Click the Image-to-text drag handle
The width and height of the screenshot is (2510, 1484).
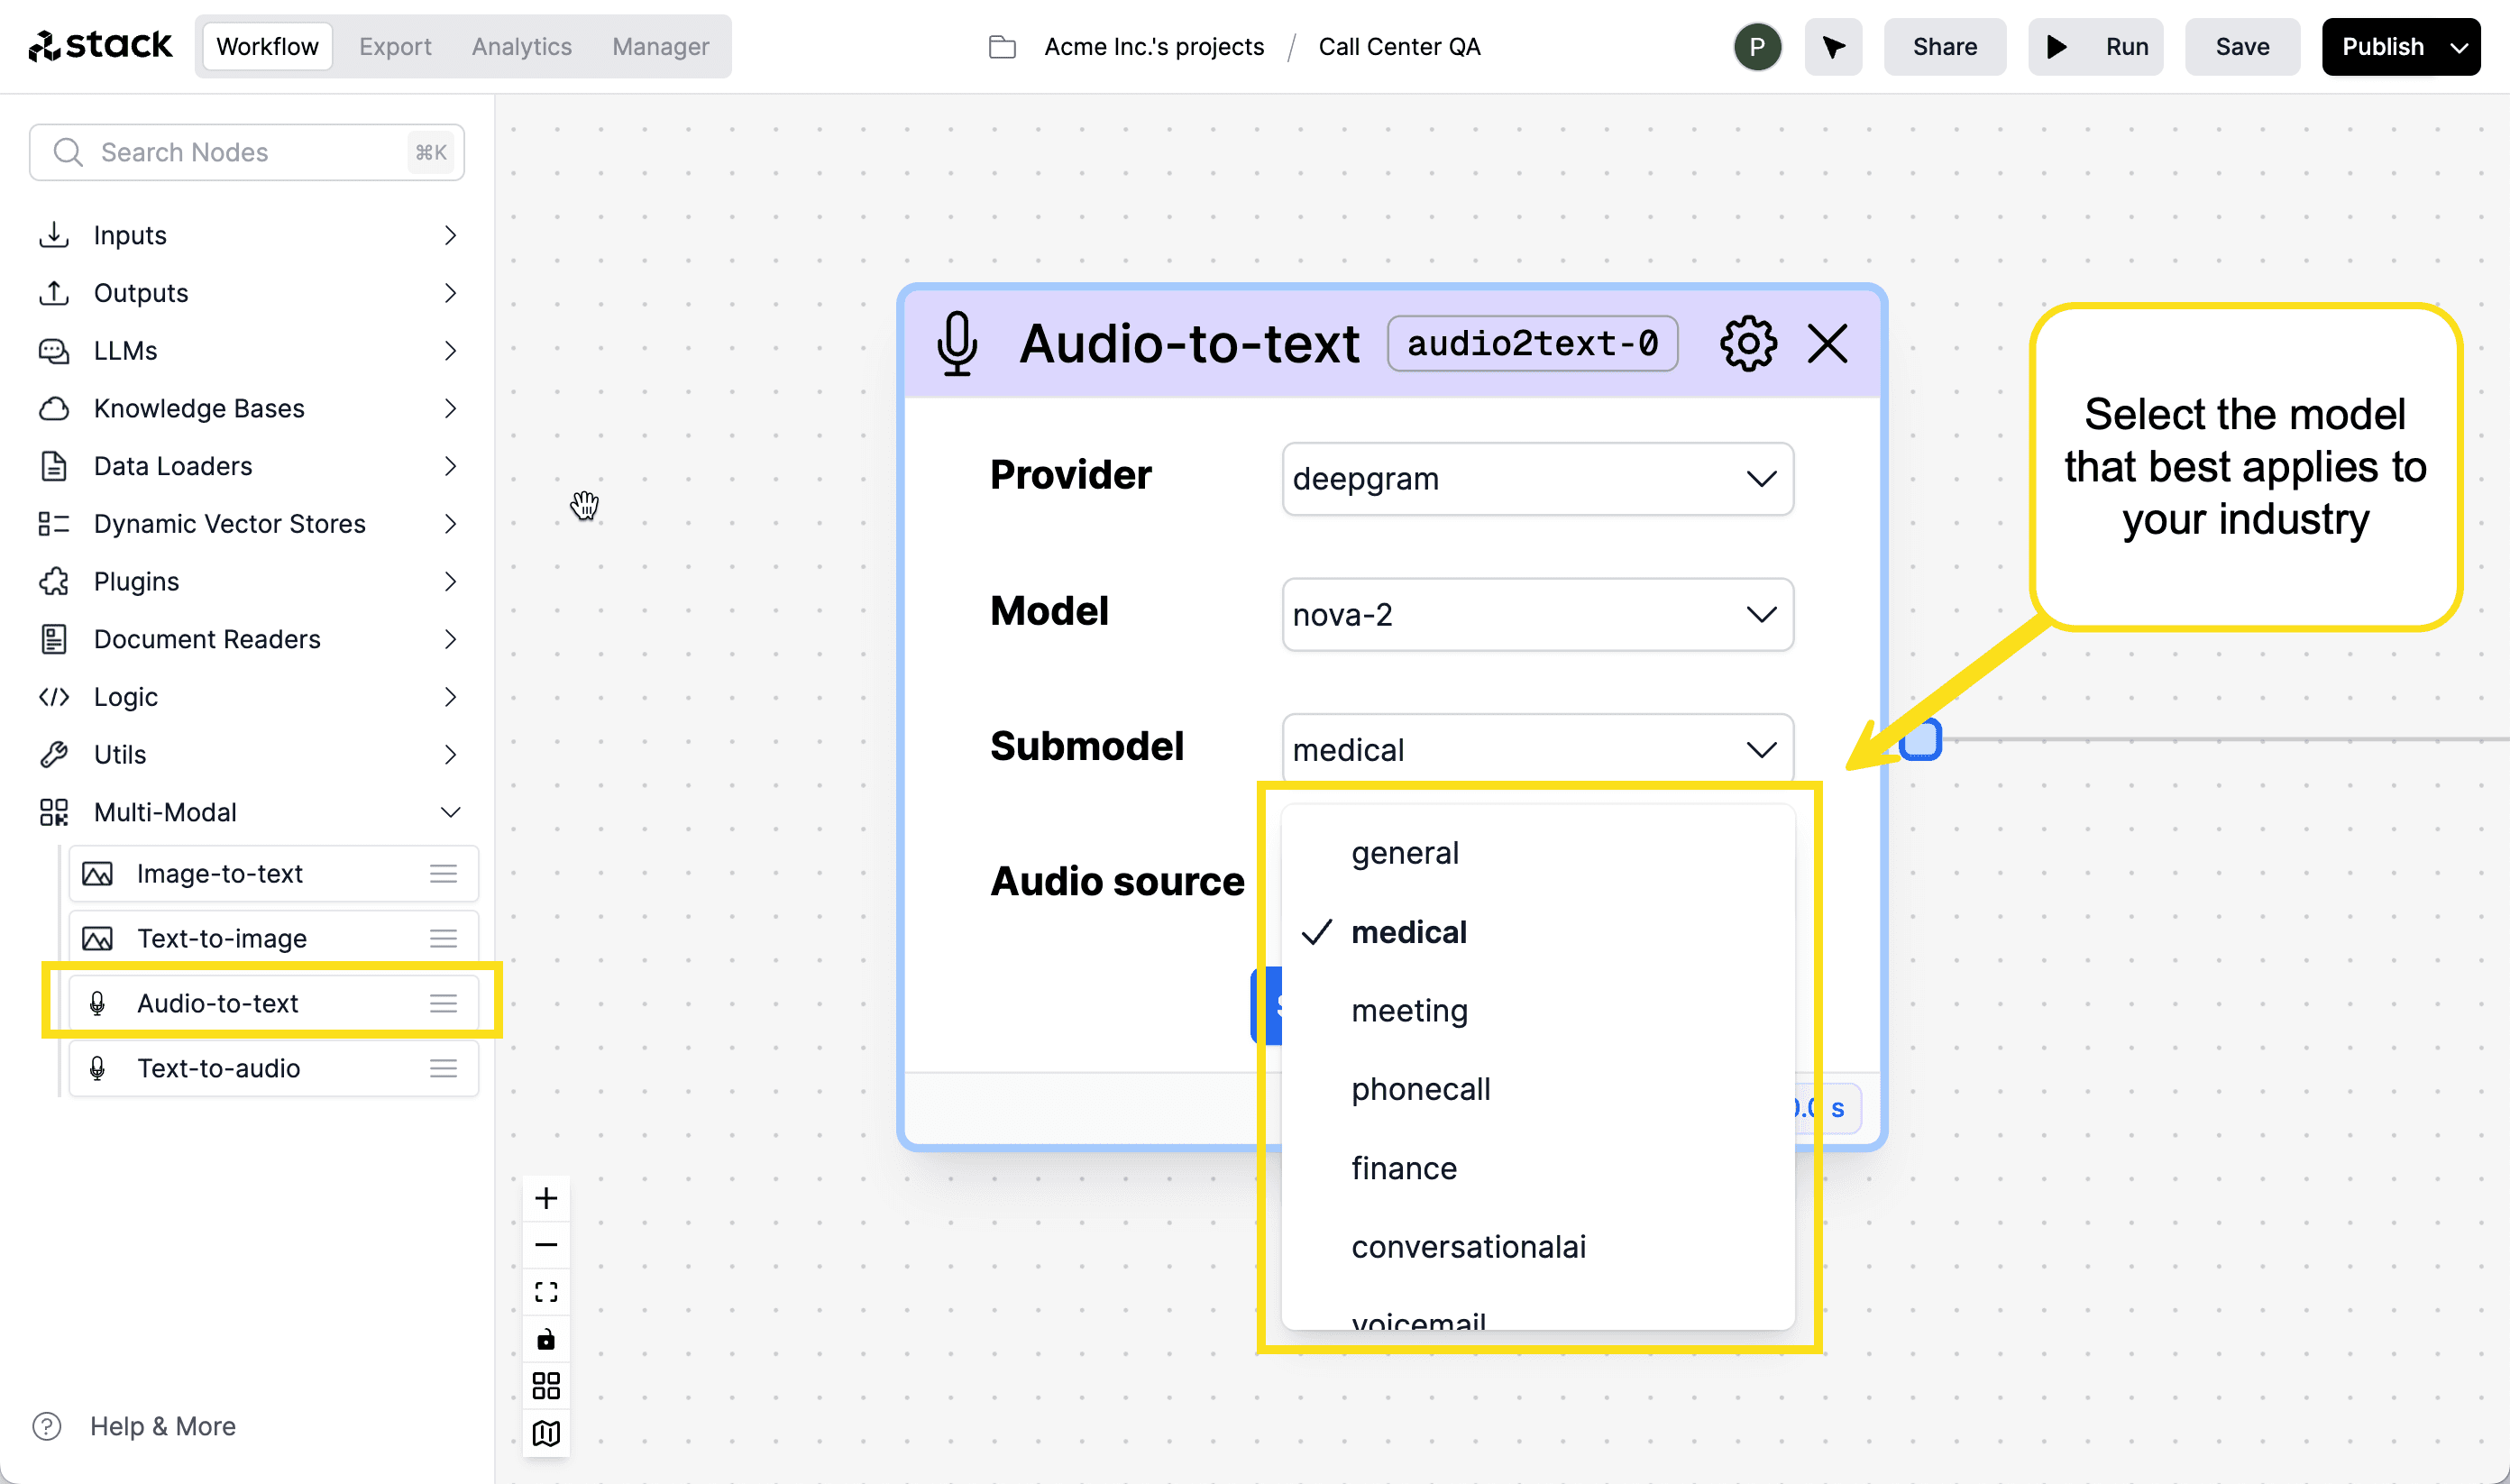[444, 874]
